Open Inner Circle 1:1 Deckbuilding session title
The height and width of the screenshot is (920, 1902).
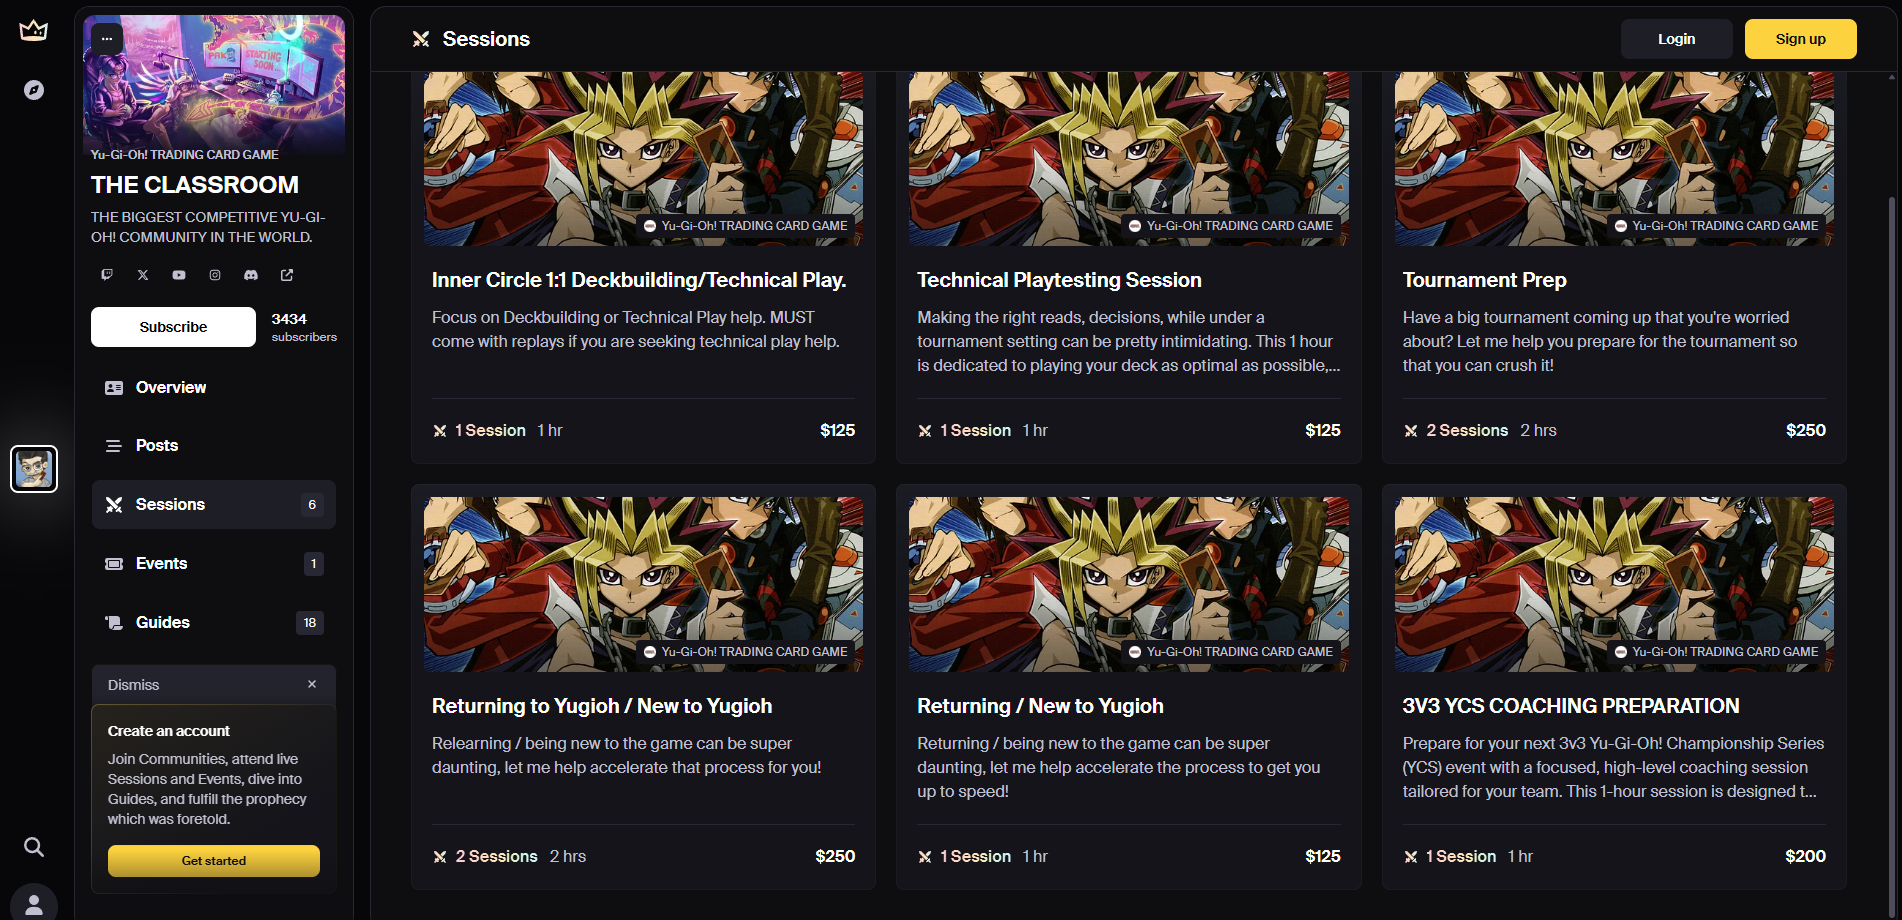639,280
